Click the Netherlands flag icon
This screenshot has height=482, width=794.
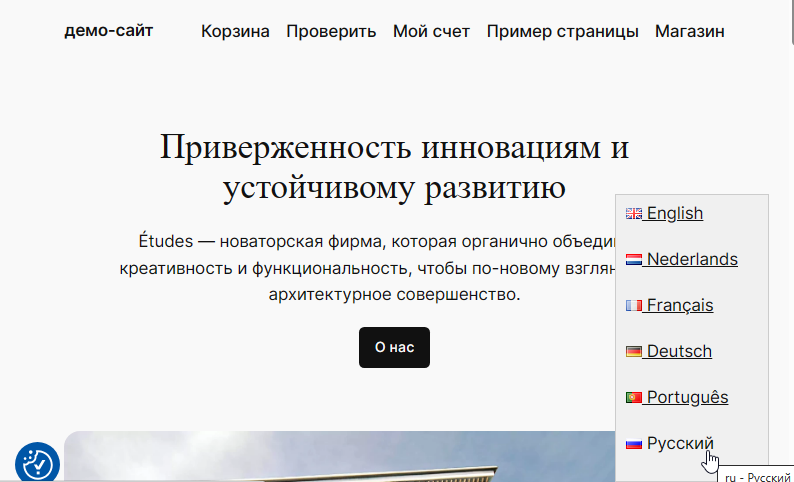pyautogui.click(x=633, y=259)
